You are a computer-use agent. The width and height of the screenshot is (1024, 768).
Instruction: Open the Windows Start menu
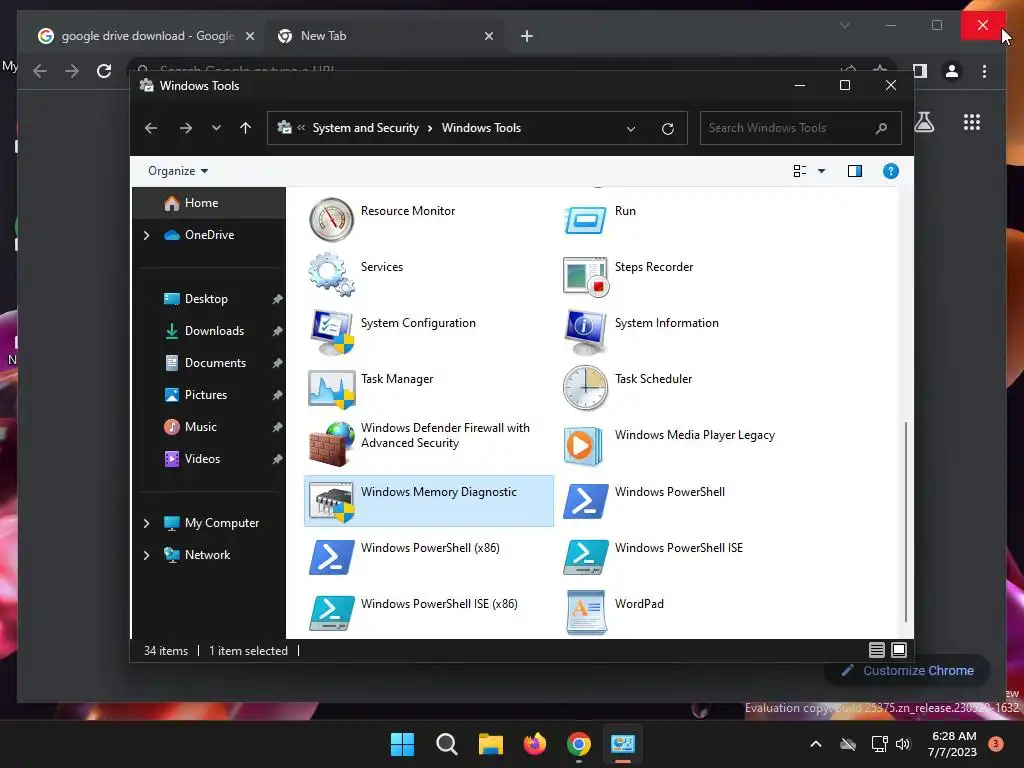pos(402,744)
